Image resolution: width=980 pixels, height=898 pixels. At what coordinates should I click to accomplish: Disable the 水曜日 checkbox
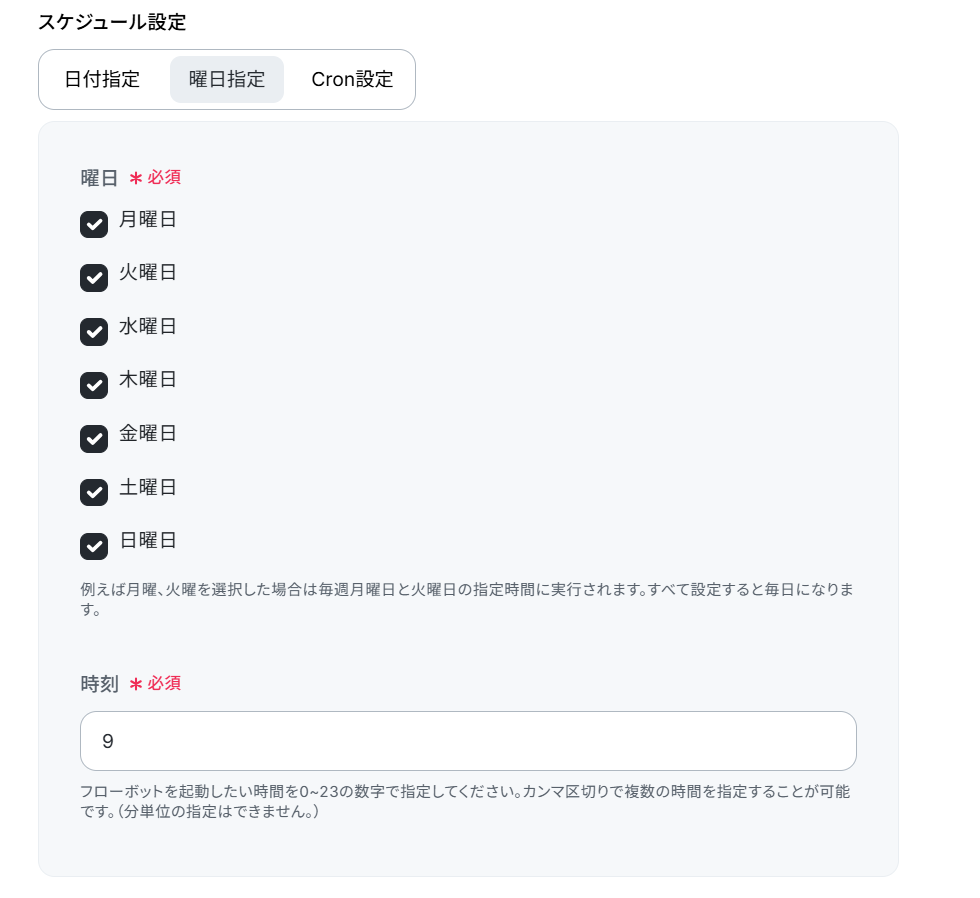coord(94,332)
